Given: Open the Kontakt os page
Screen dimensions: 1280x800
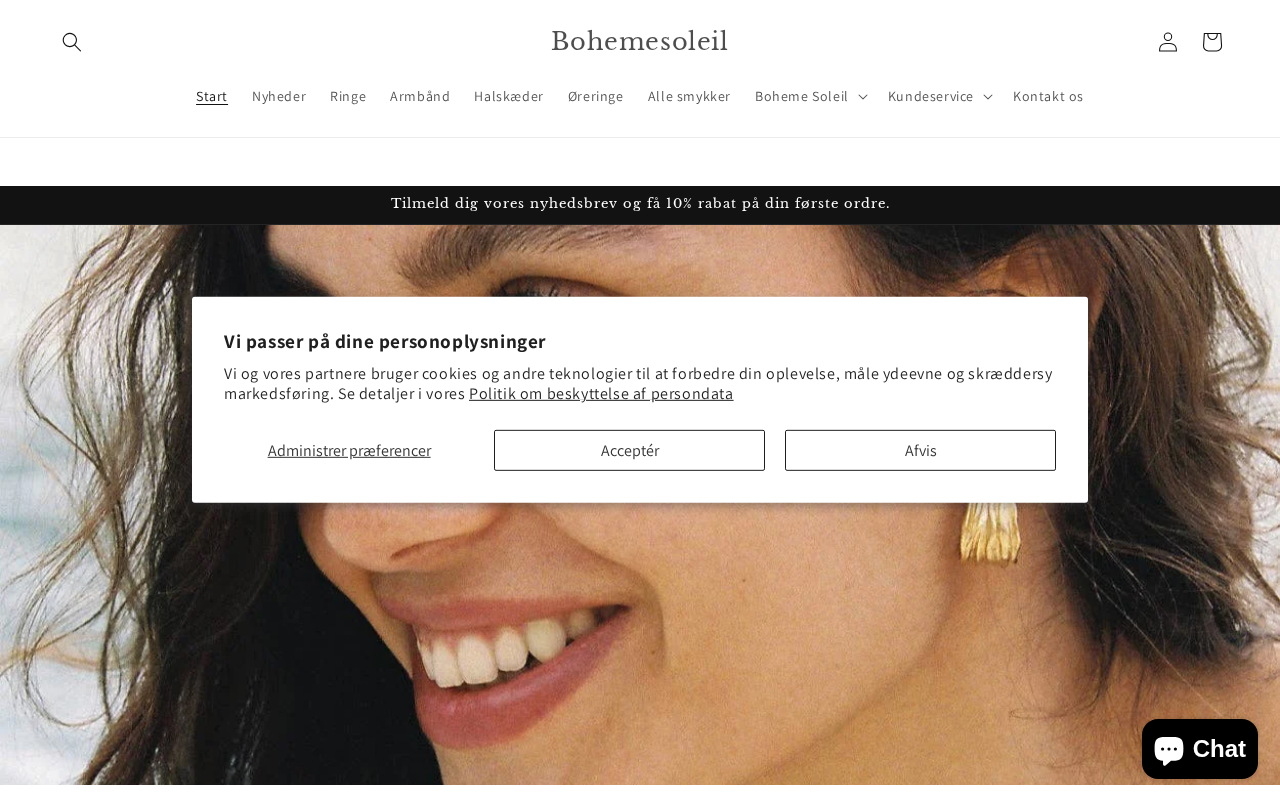Looking at the screenshot, I should (x=1048, y=96).
